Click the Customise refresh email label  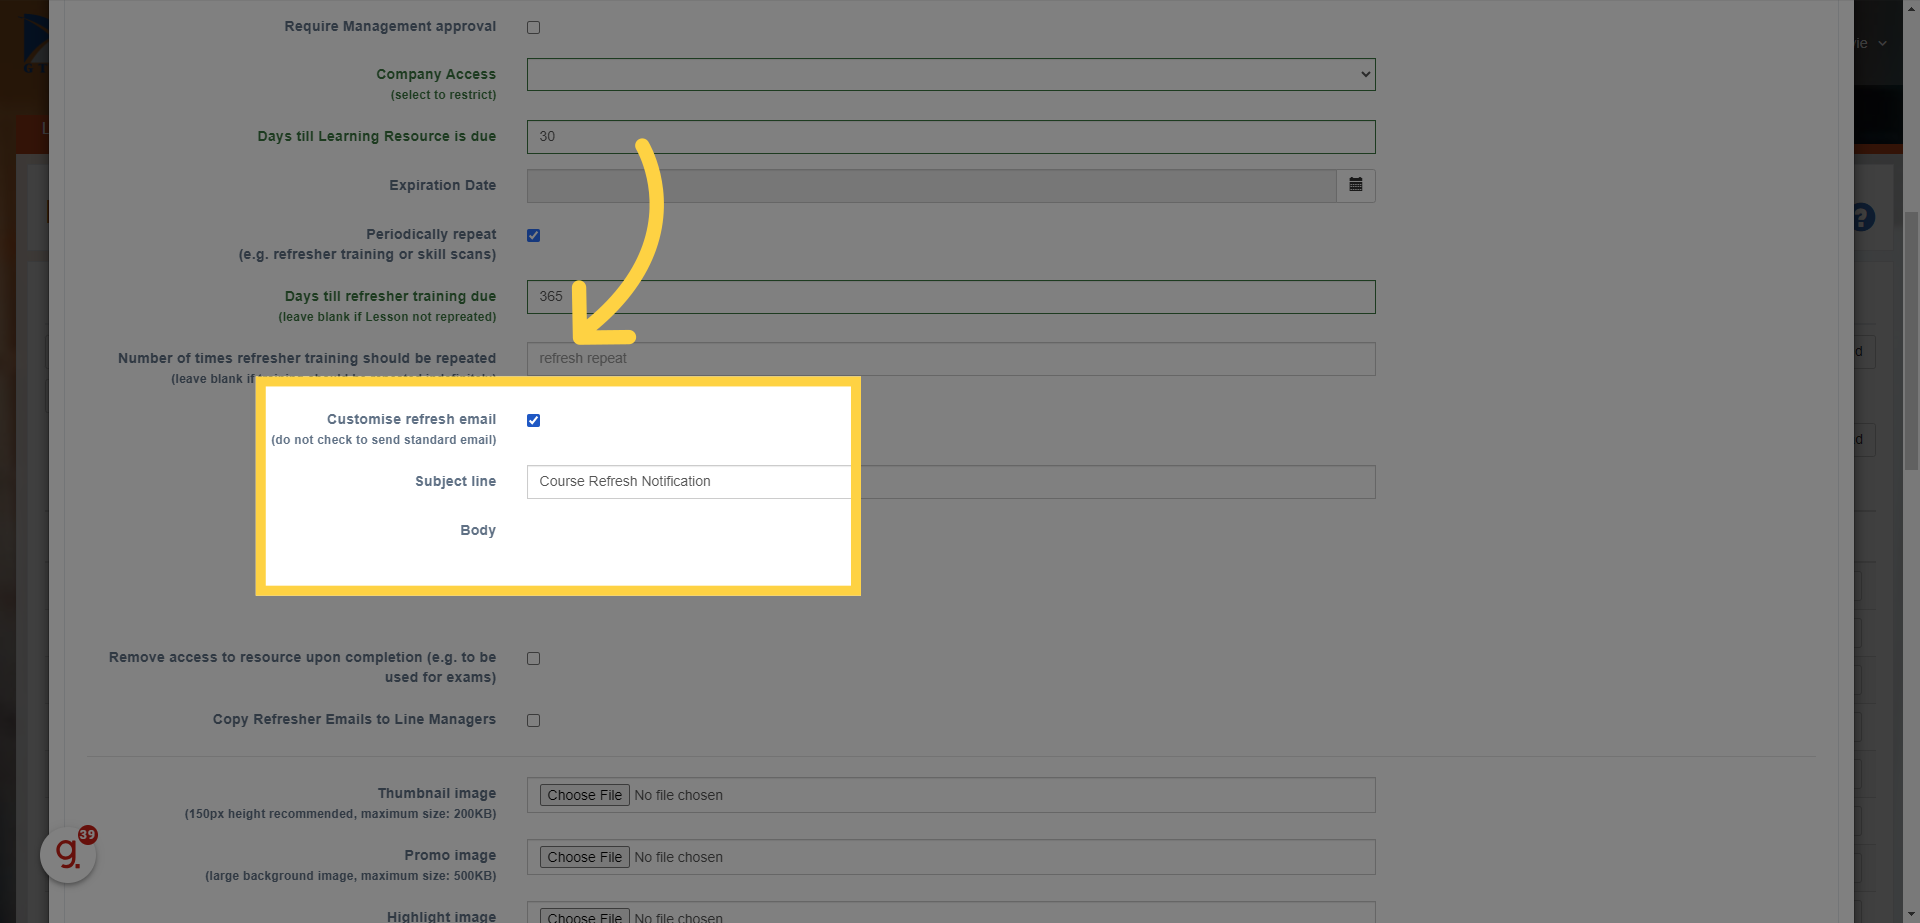(x=411, y=419)
